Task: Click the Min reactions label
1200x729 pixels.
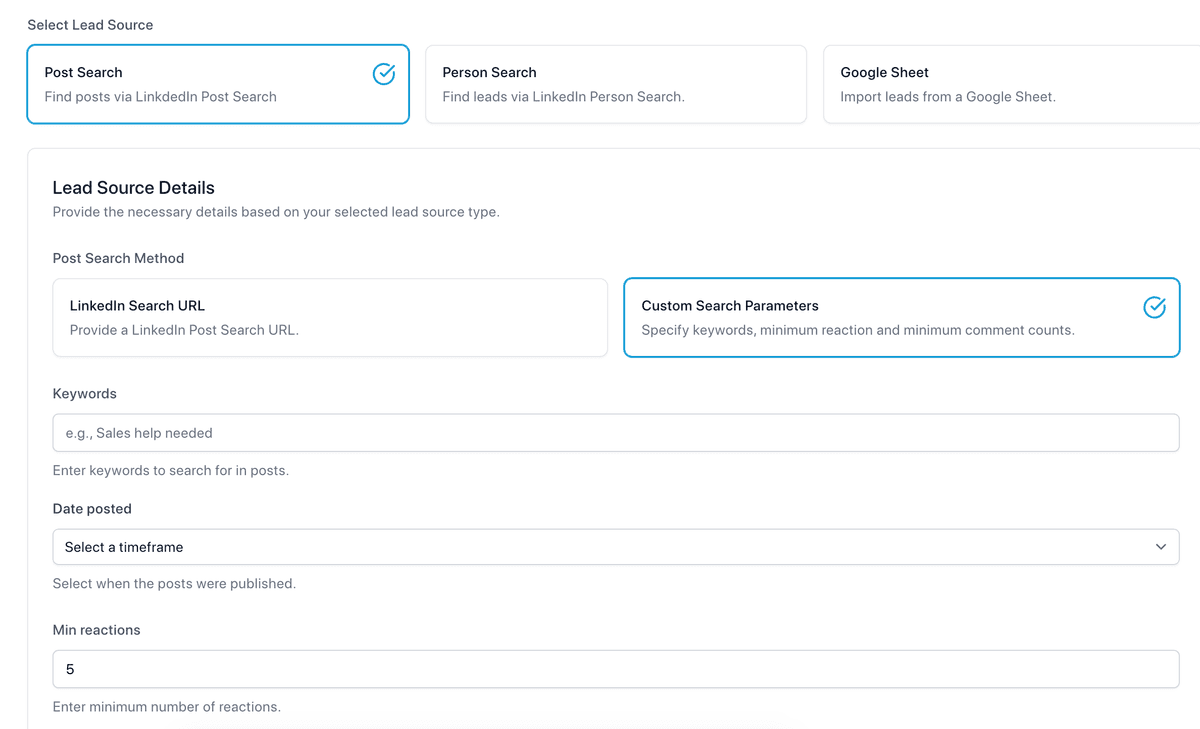Action: click(x=97, y=630)
